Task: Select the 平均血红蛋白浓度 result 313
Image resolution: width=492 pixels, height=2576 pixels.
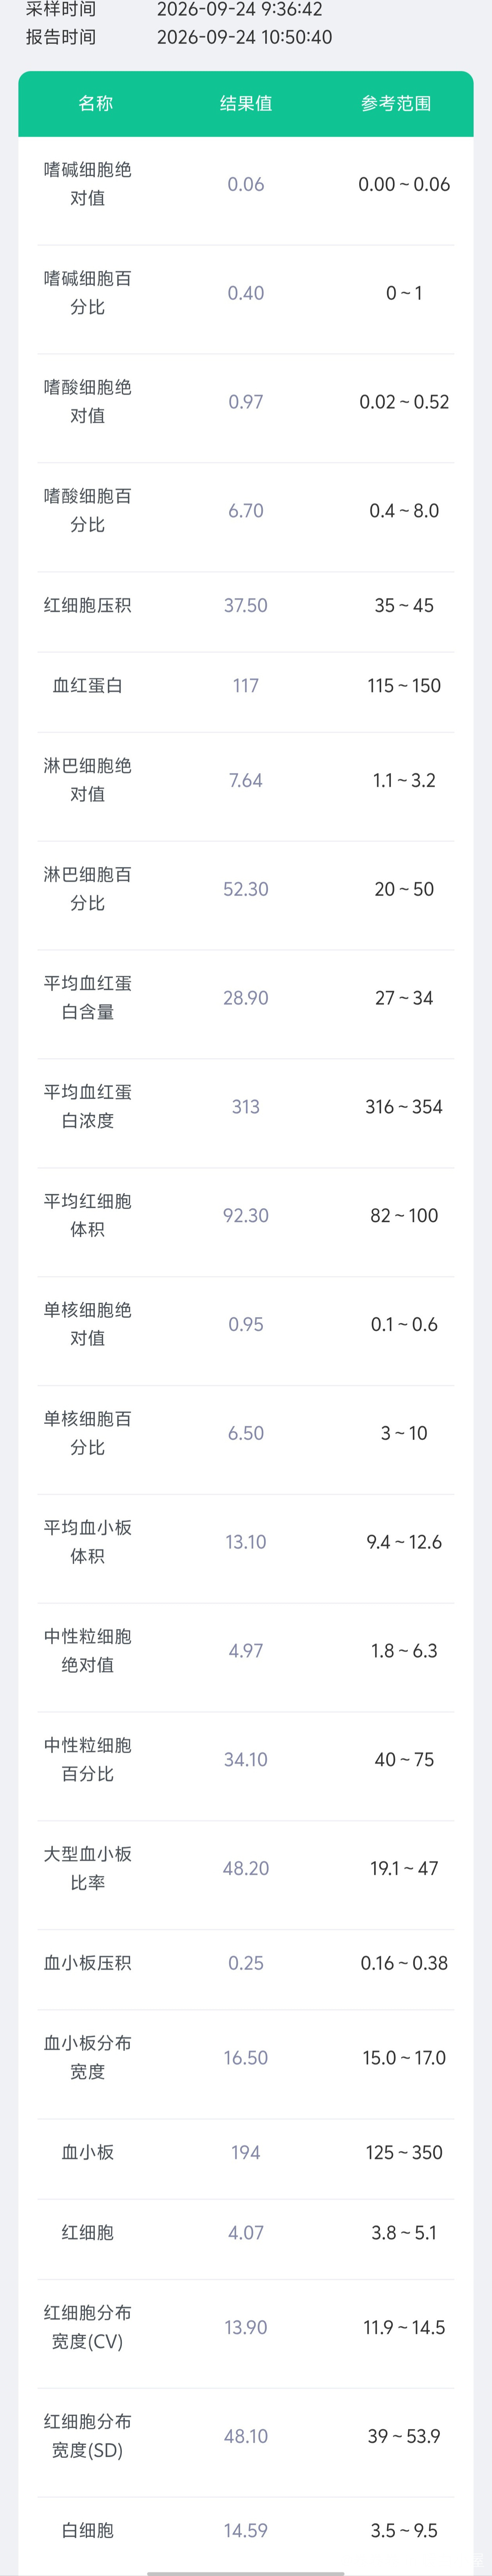Action: point(246,1107)
